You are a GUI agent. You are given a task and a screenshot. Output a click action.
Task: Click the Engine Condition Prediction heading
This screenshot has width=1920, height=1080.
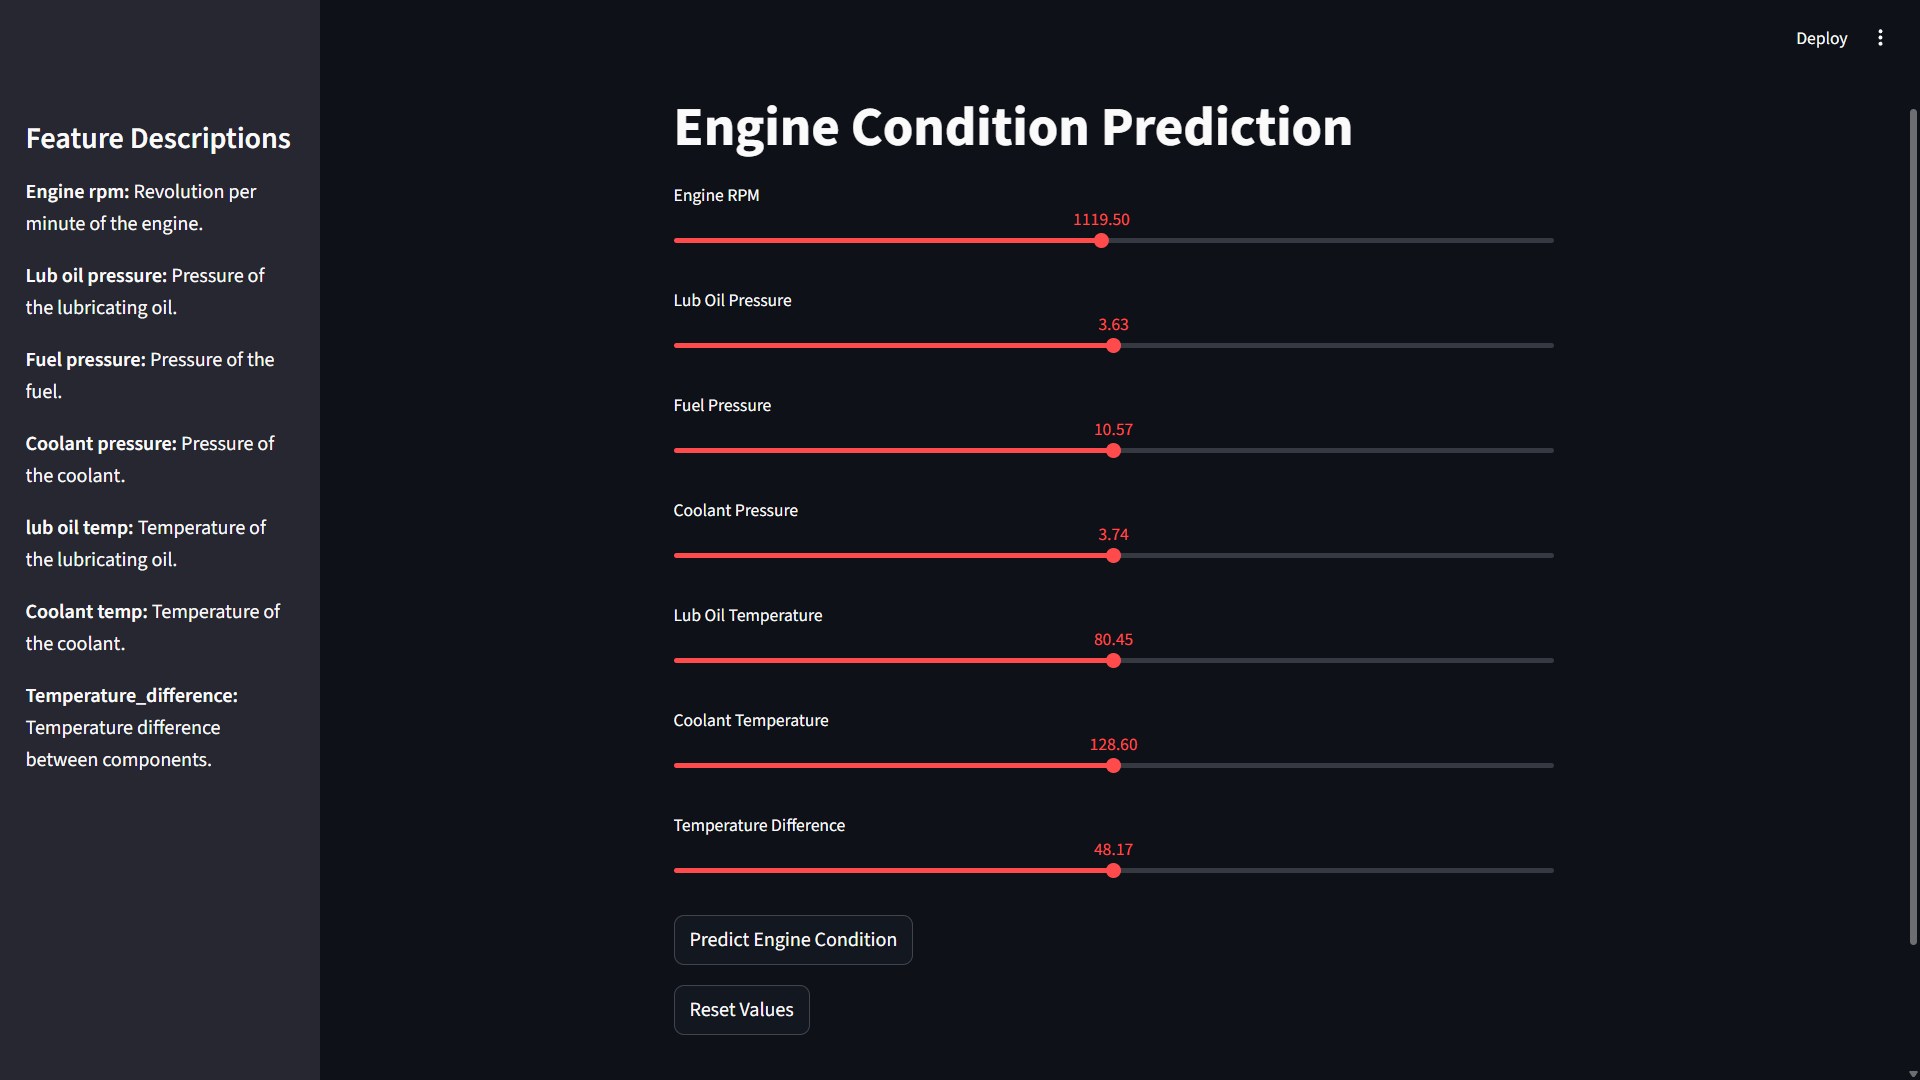(x=1012, y=128)
